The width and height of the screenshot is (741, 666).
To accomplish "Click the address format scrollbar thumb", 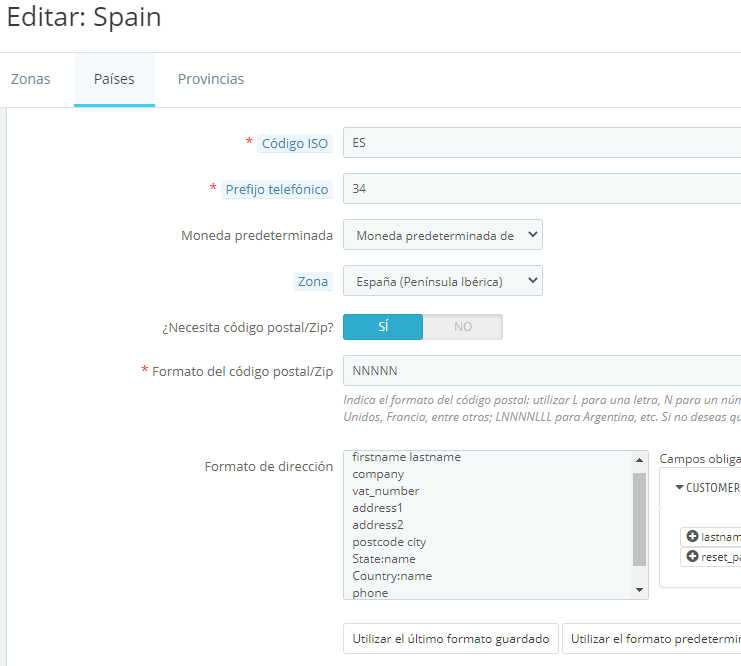I will [639, 519].
